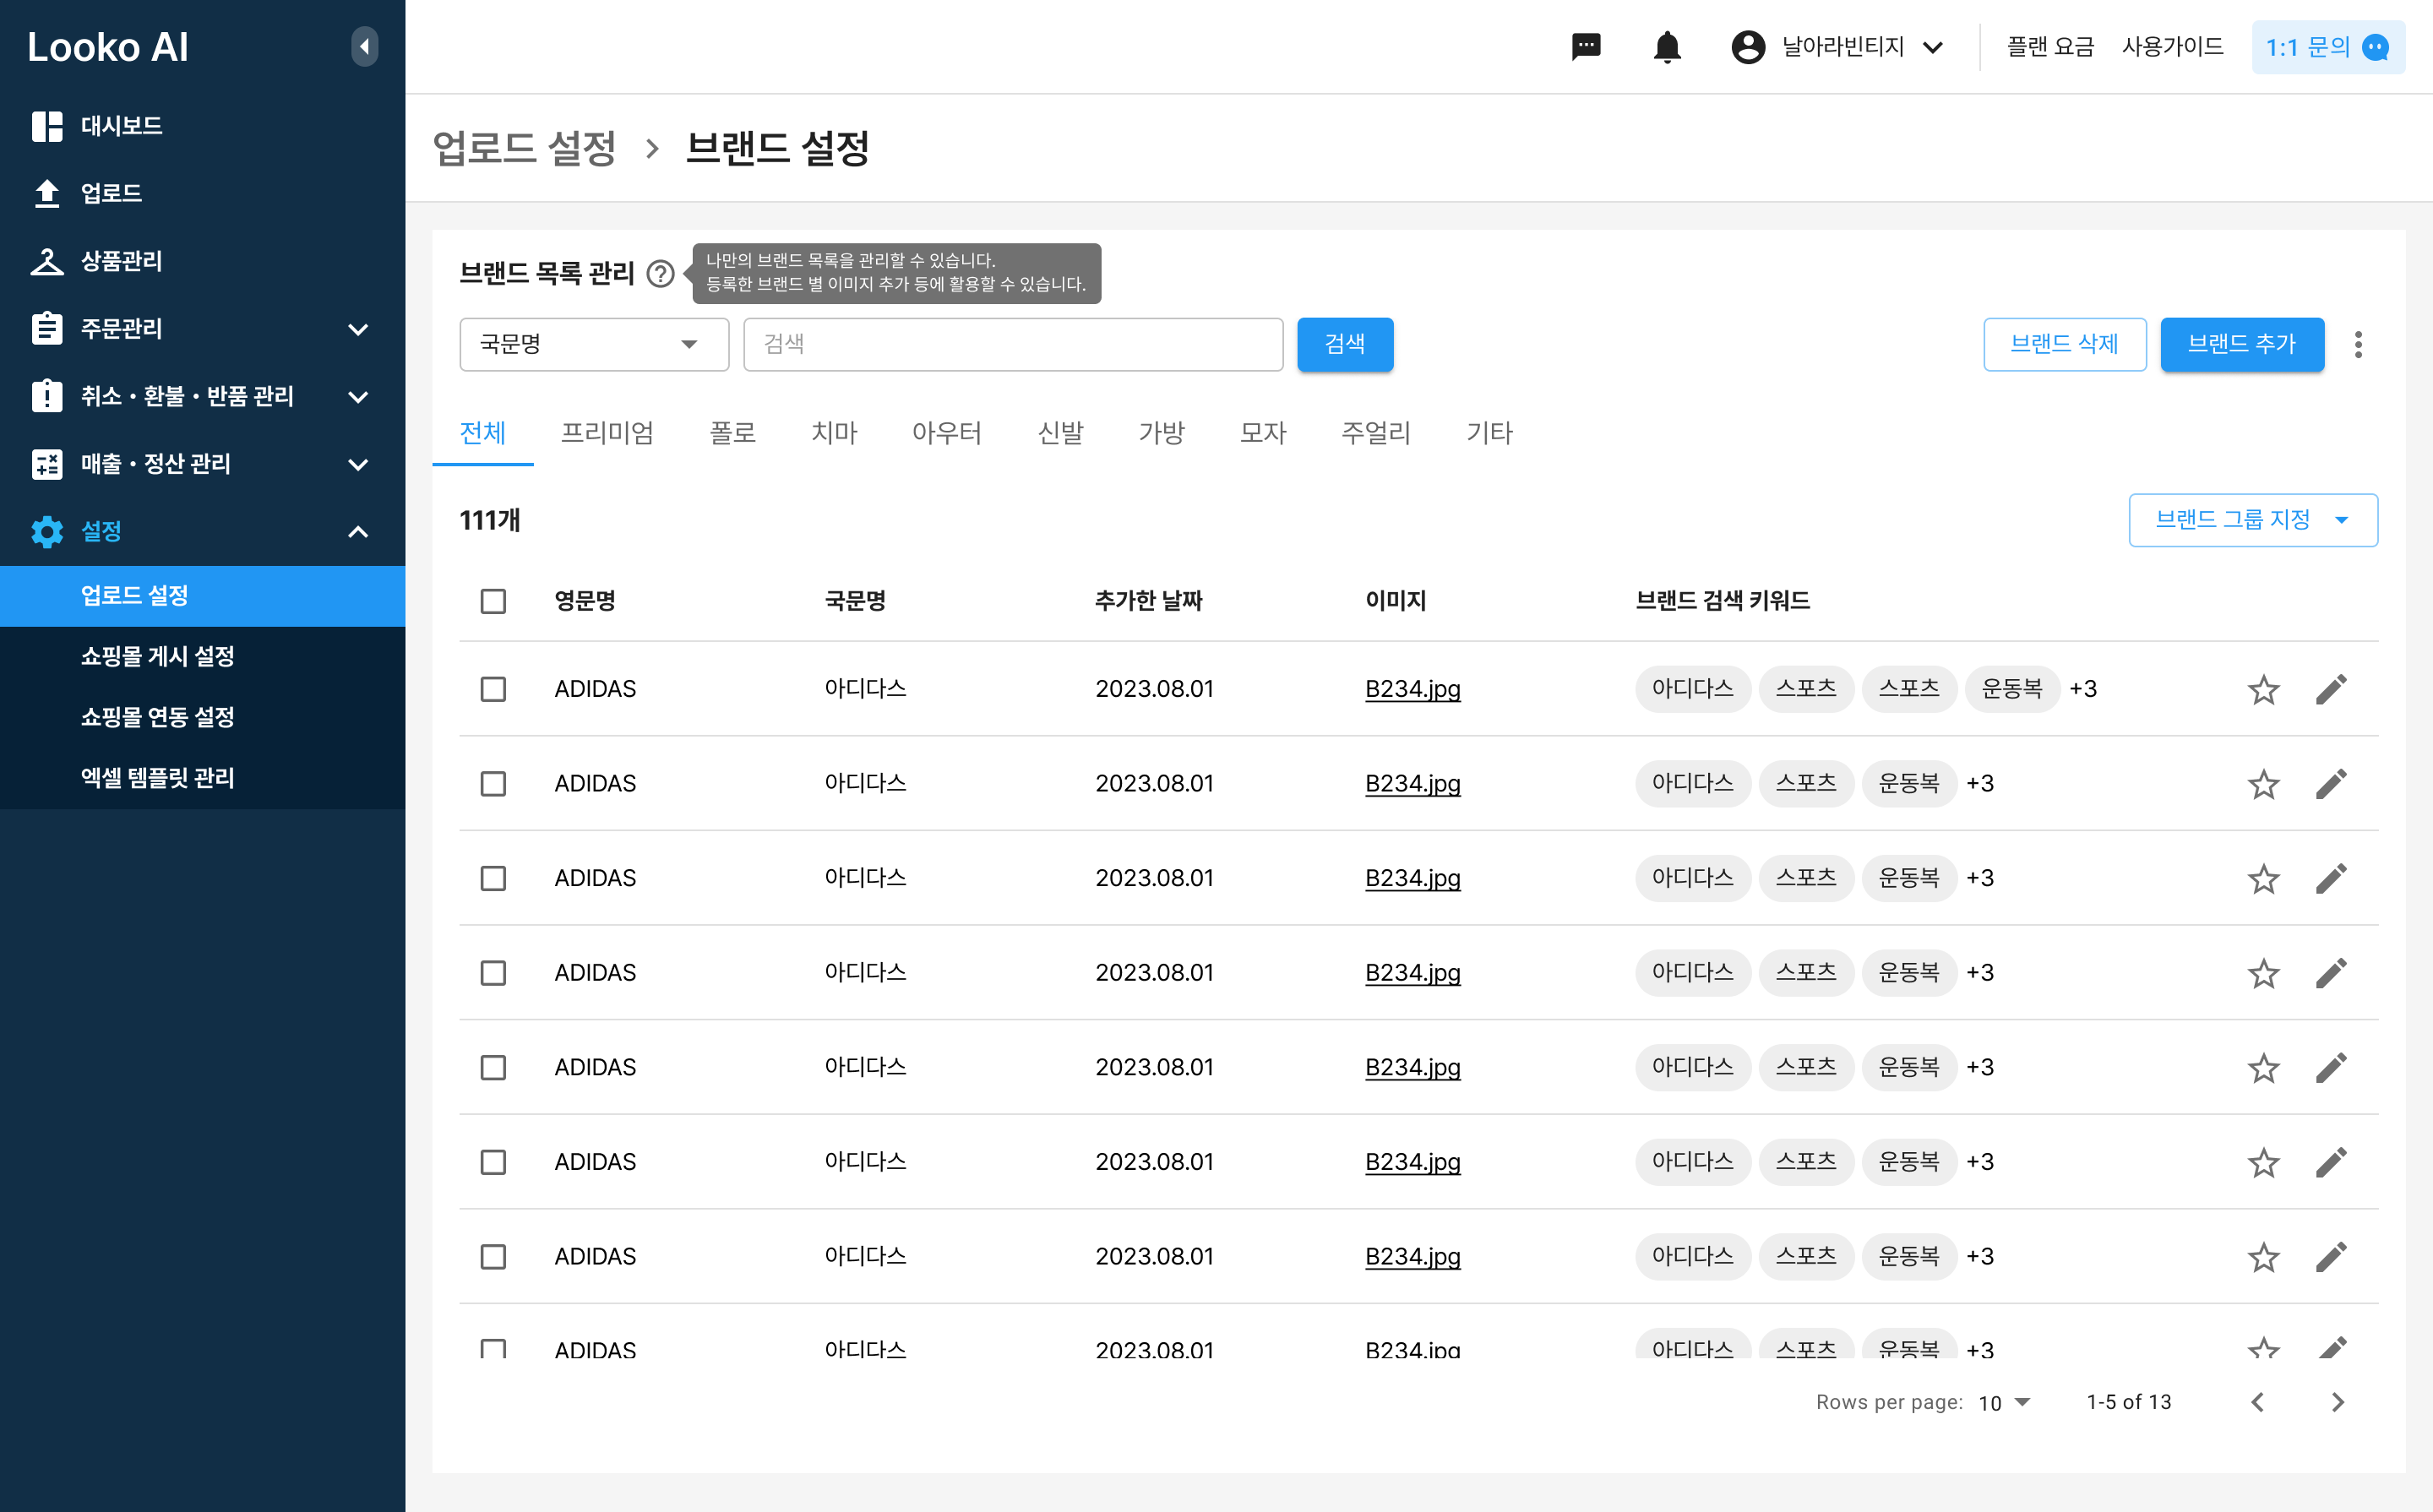The height and width of the screenshot is (1512, 2433).
Task: Switch to the 프리미엄 tab
Action: click(x=607, y=433)
